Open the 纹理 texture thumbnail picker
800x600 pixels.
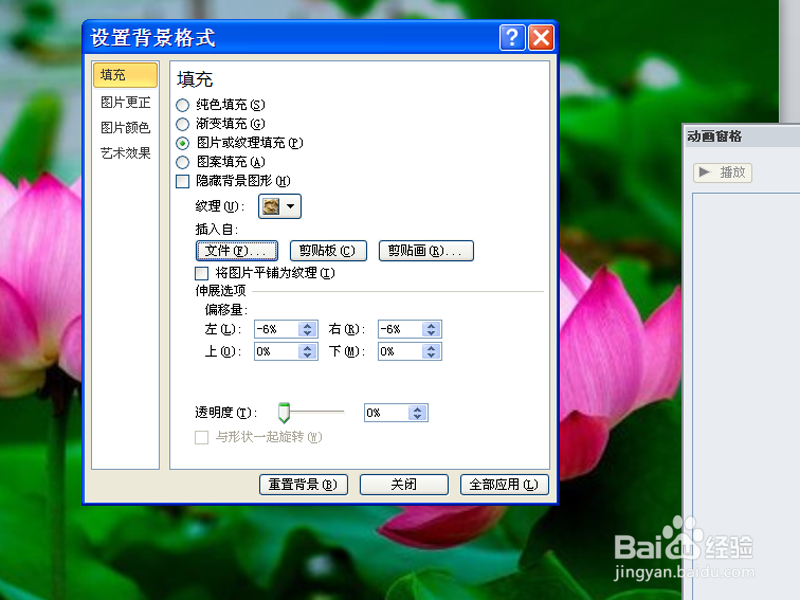coord(280,206)
